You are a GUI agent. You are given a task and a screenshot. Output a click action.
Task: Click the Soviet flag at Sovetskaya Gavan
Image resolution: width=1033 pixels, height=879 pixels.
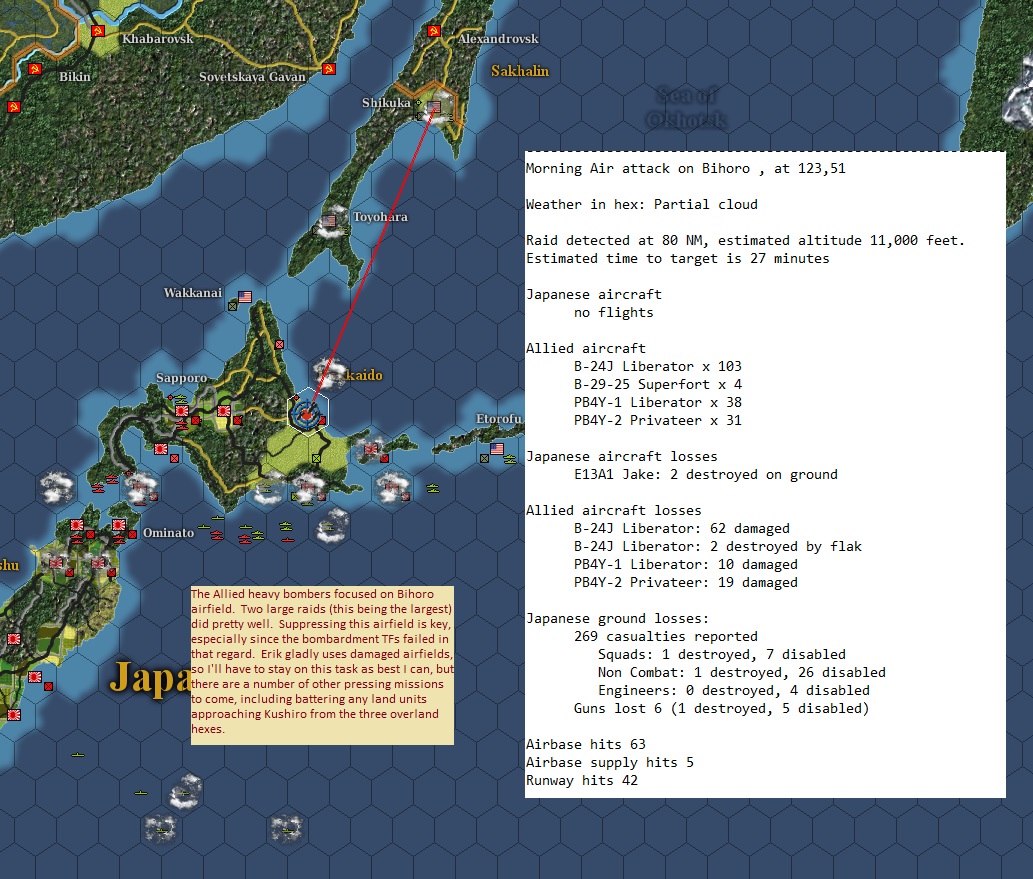coord(329,69)
